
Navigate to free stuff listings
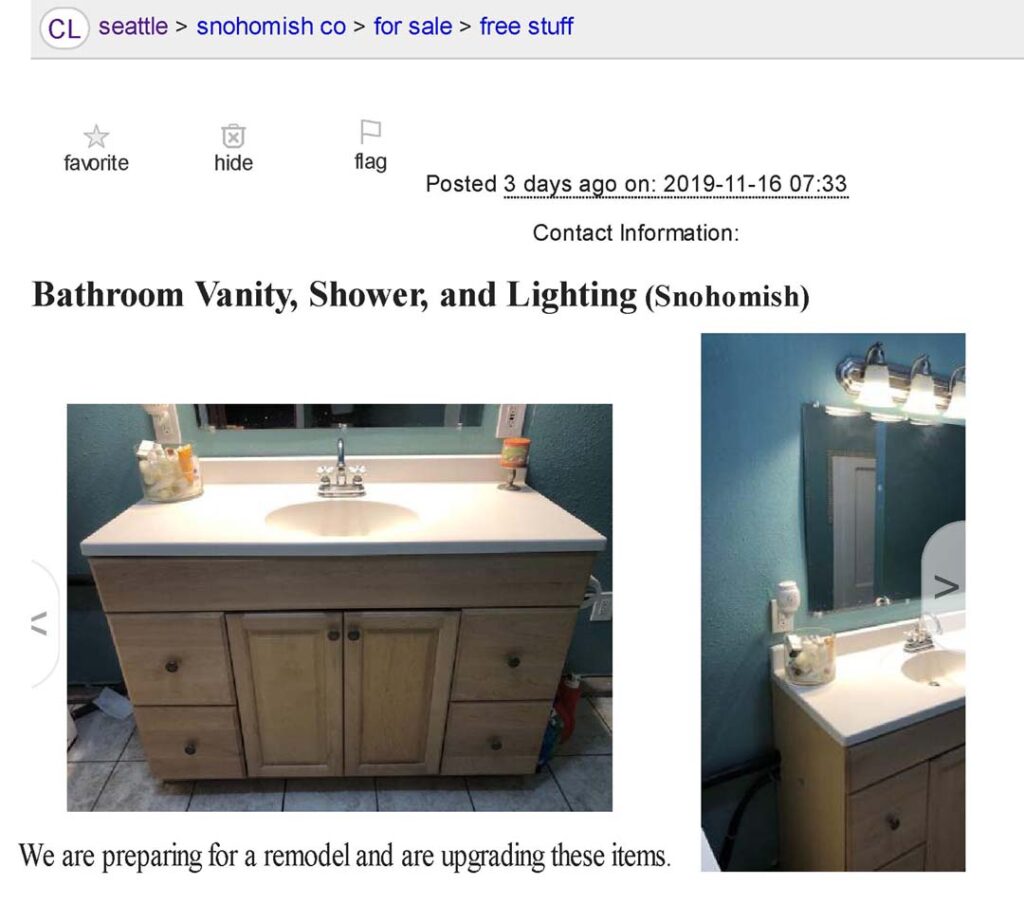point(526,26)
